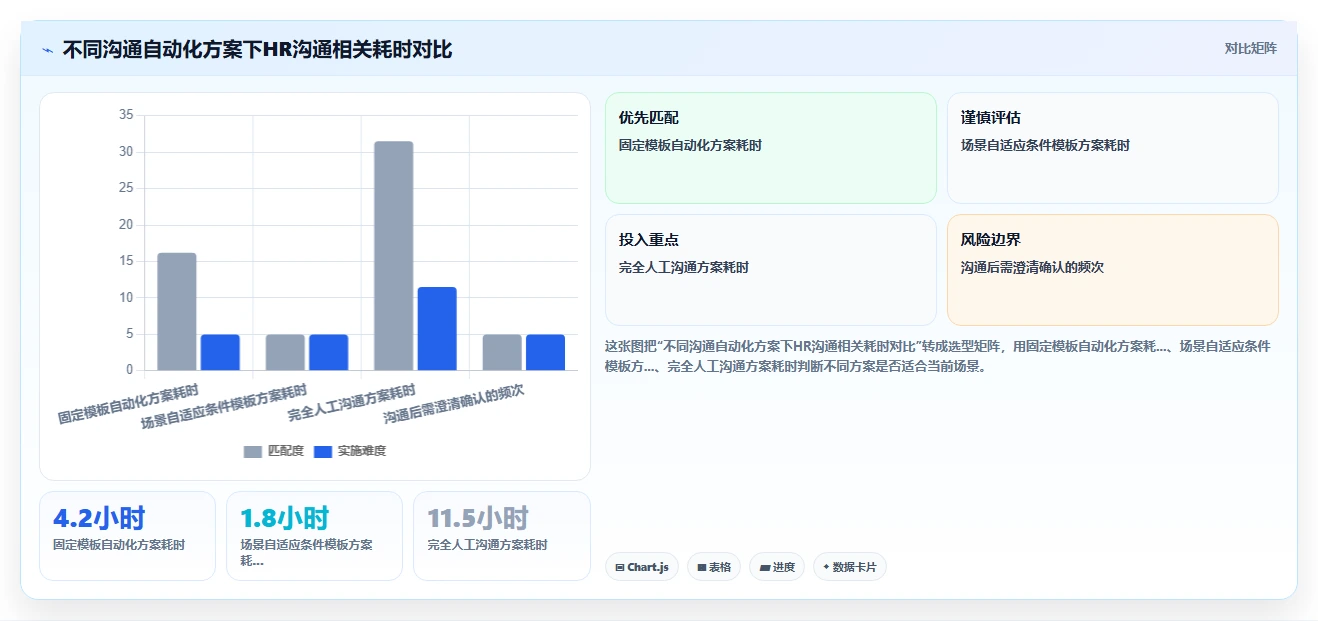
Task: Click the gray bar for 场景自适应条件模板方案耗时
Action: (285, 353)
